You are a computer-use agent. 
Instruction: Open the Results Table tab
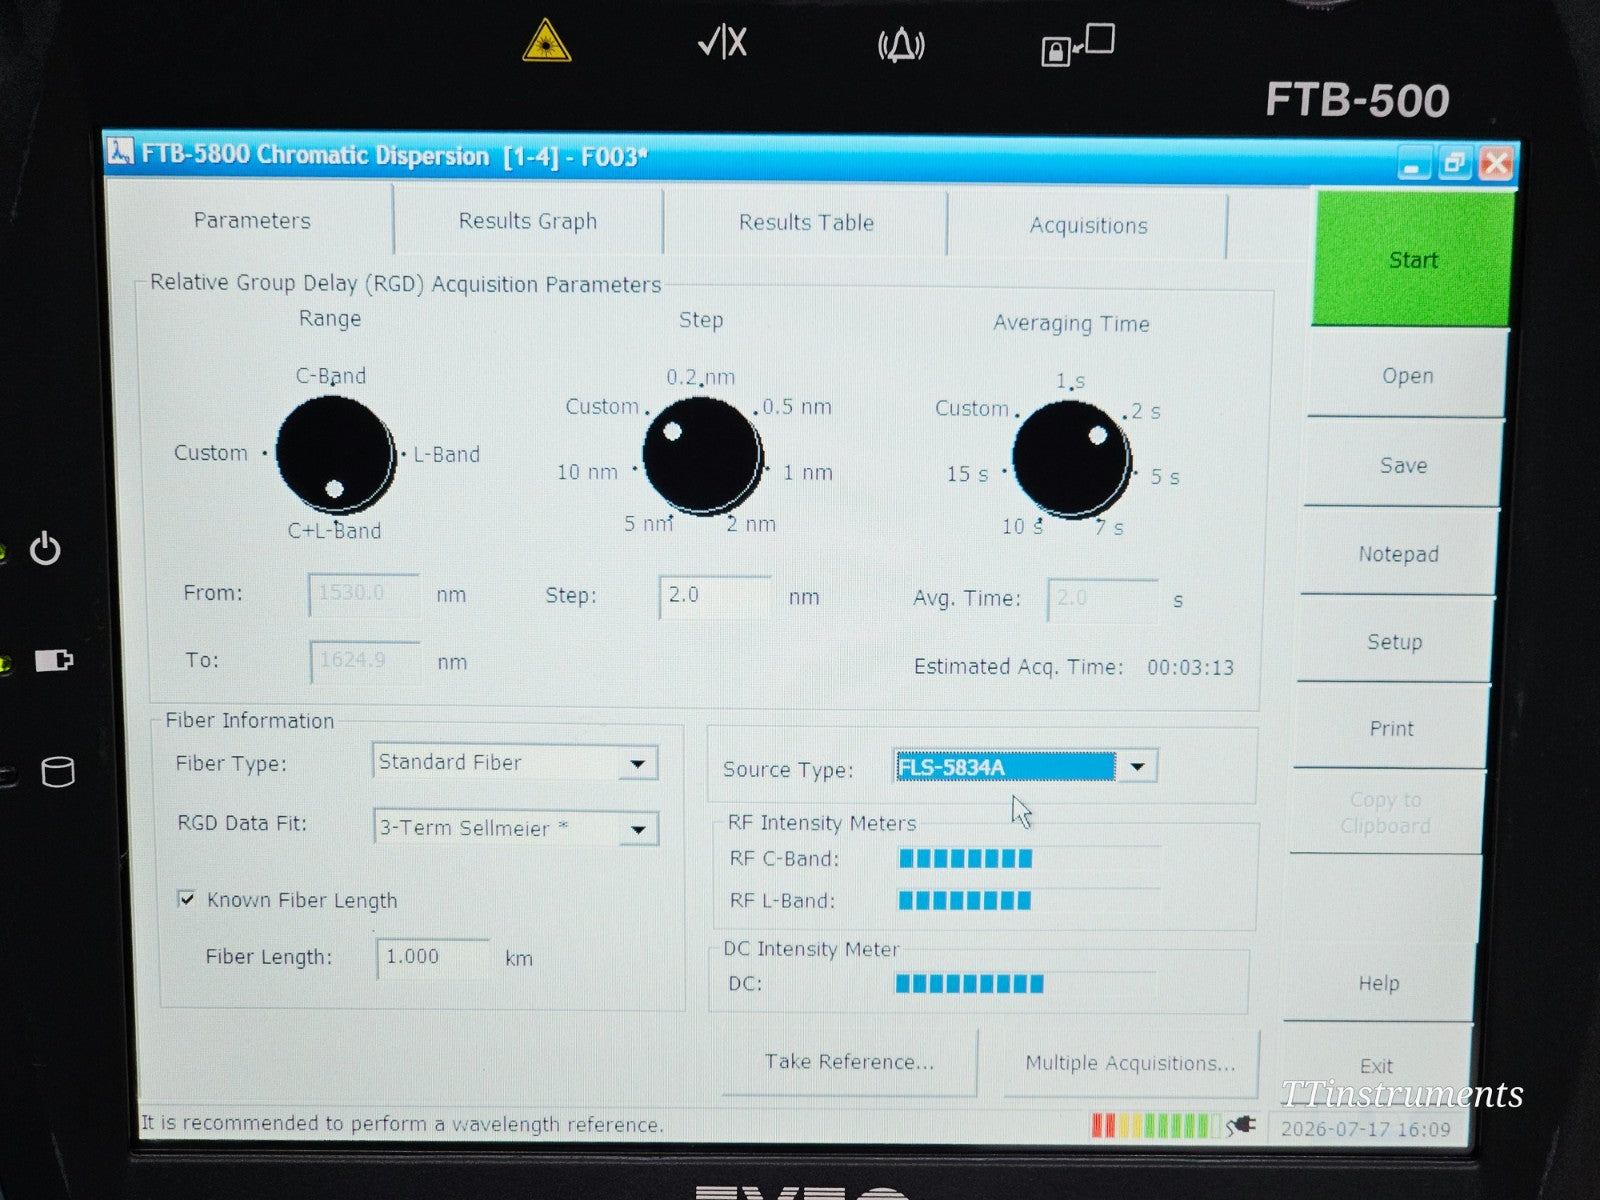point(806,222)
